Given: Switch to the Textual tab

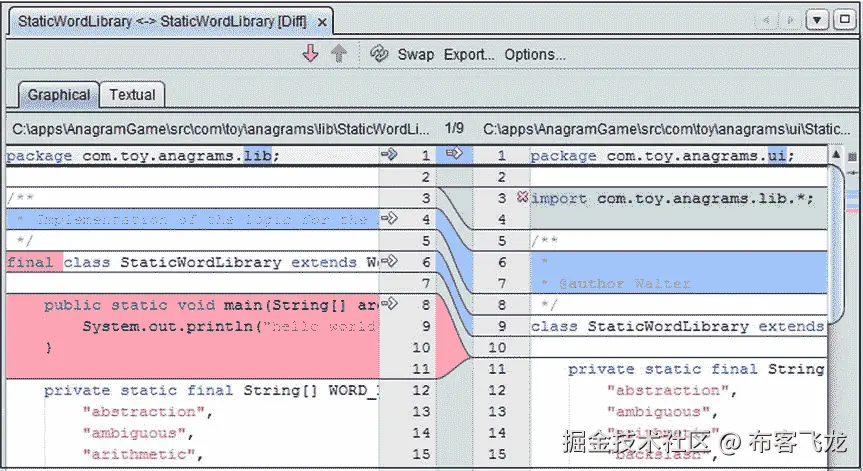Looking at the screenshot, I should [132, 95].
